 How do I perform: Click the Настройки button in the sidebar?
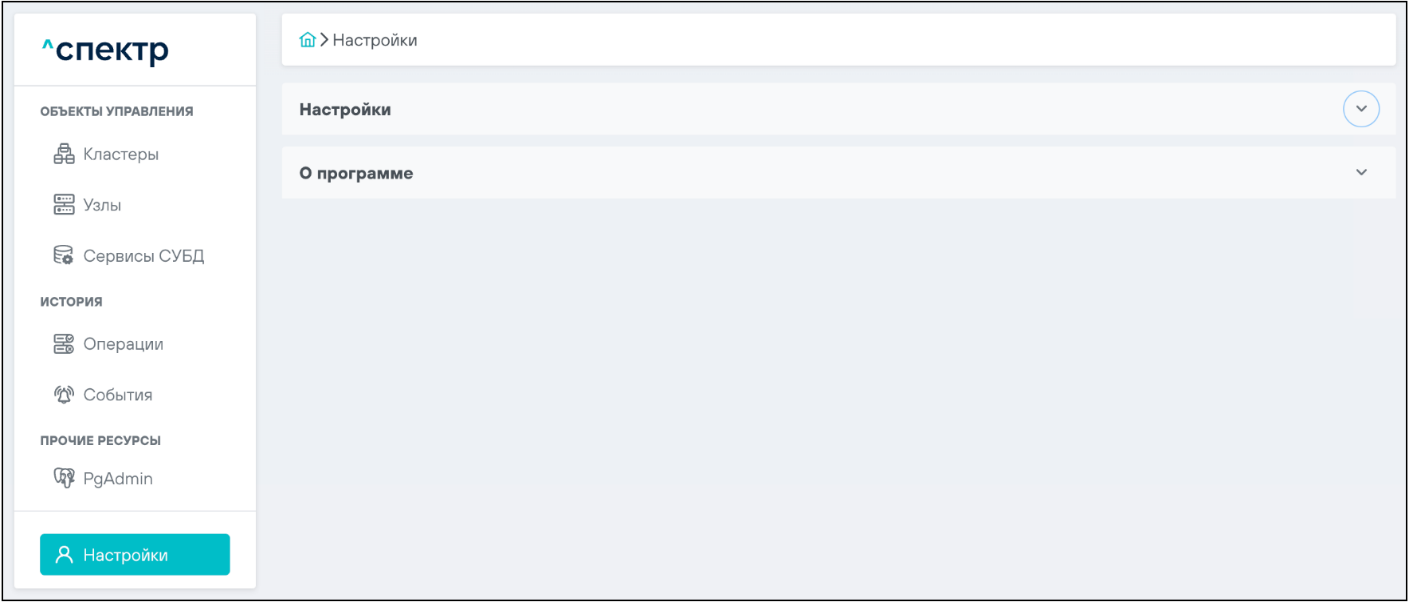click(x=135, y=555)
